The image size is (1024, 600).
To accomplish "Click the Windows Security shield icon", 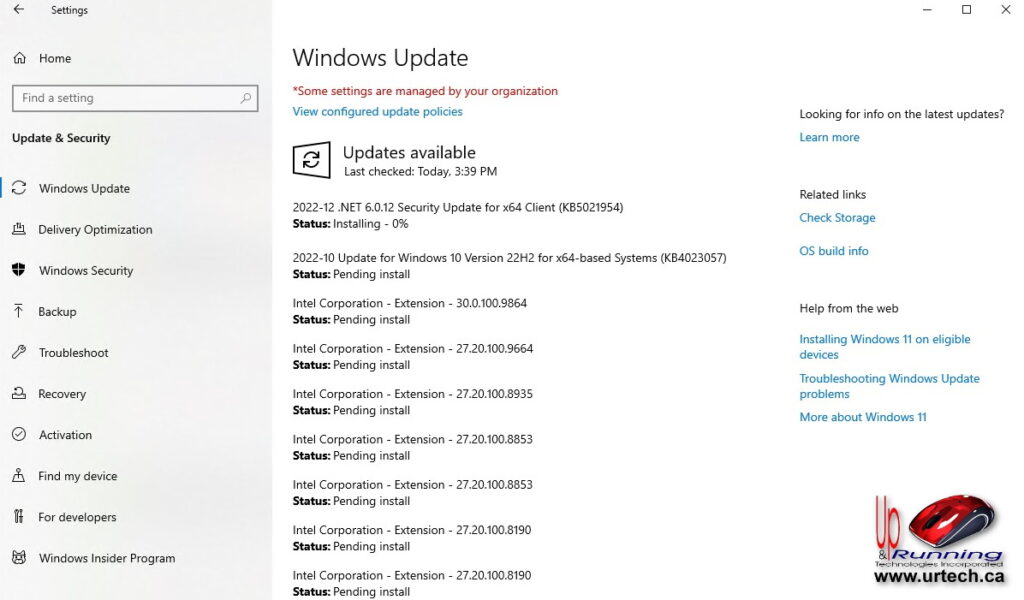I will pyautogui.click(x=19, y=270).
